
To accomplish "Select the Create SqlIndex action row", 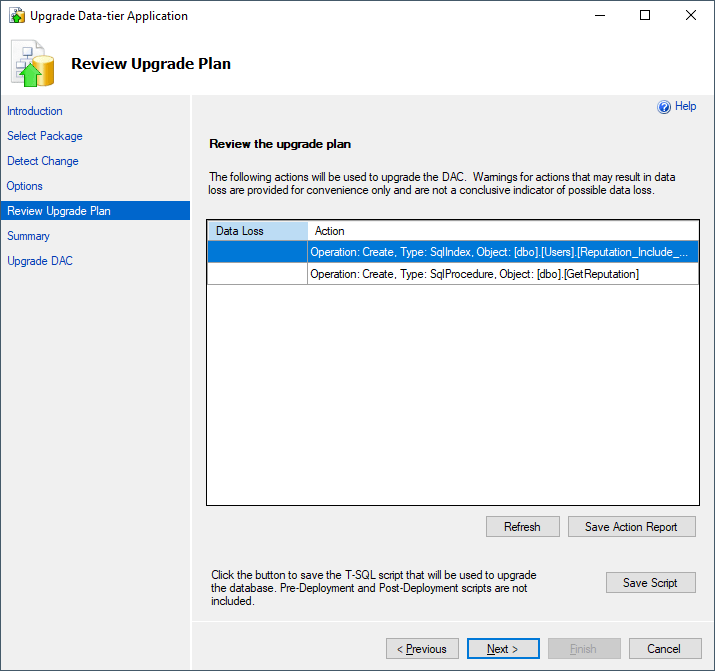I will click(x=500, y=253).
